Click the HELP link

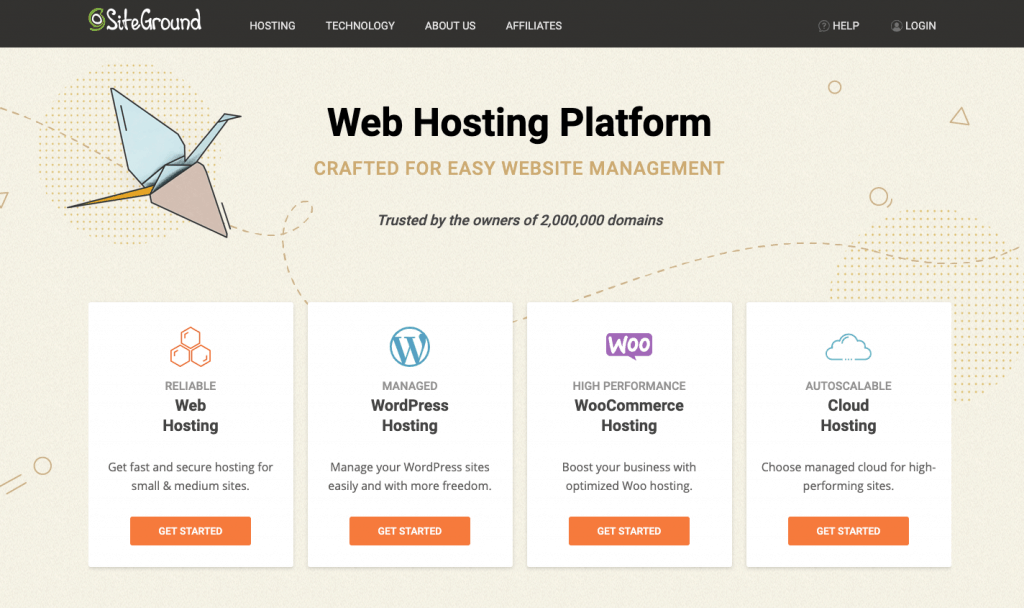(839, 25)
